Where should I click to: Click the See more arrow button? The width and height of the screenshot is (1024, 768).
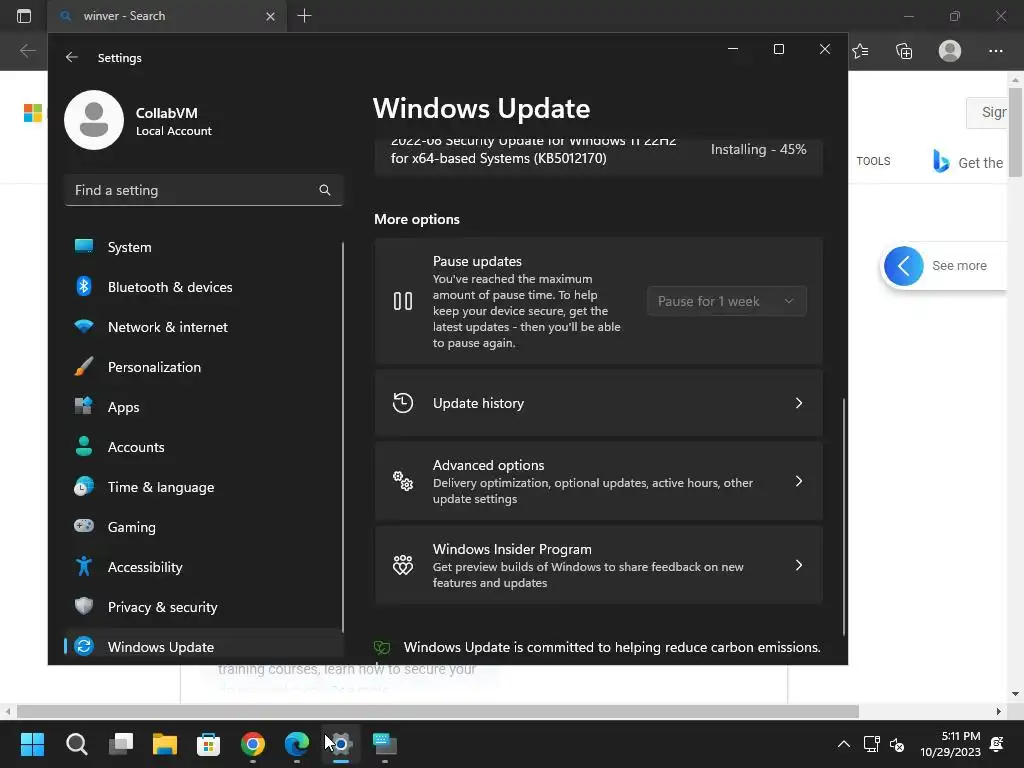coord(904,266)
